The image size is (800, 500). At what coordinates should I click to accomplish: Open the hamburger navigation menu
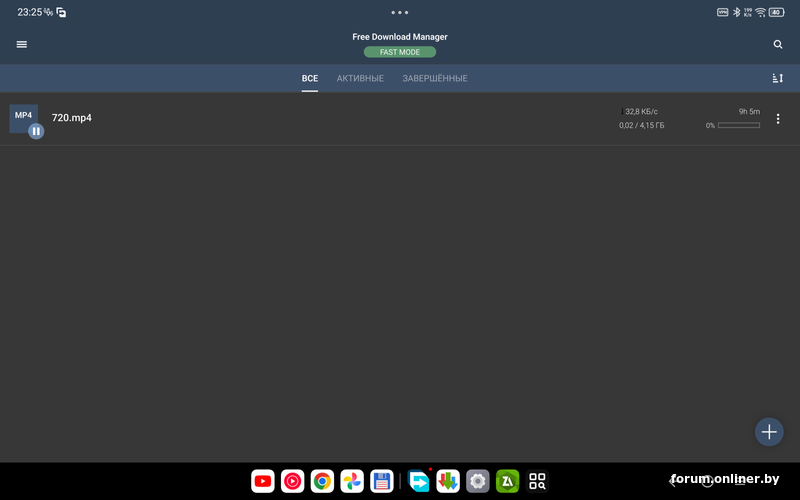(x=21, y=44)
